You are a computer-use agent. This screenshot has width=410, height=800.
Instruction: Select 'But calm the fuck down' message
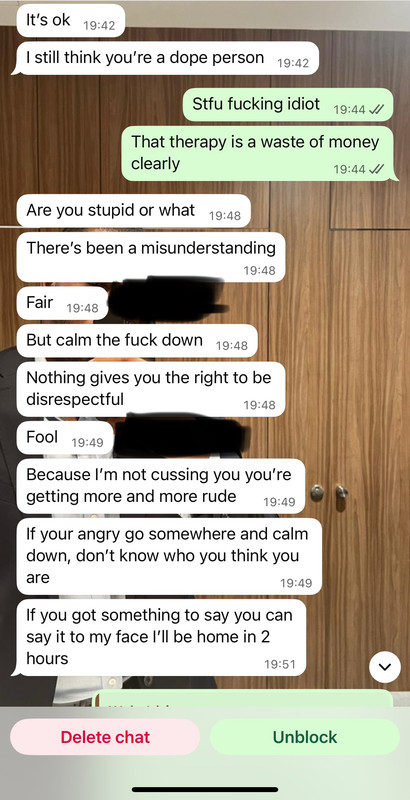[137, 340]
